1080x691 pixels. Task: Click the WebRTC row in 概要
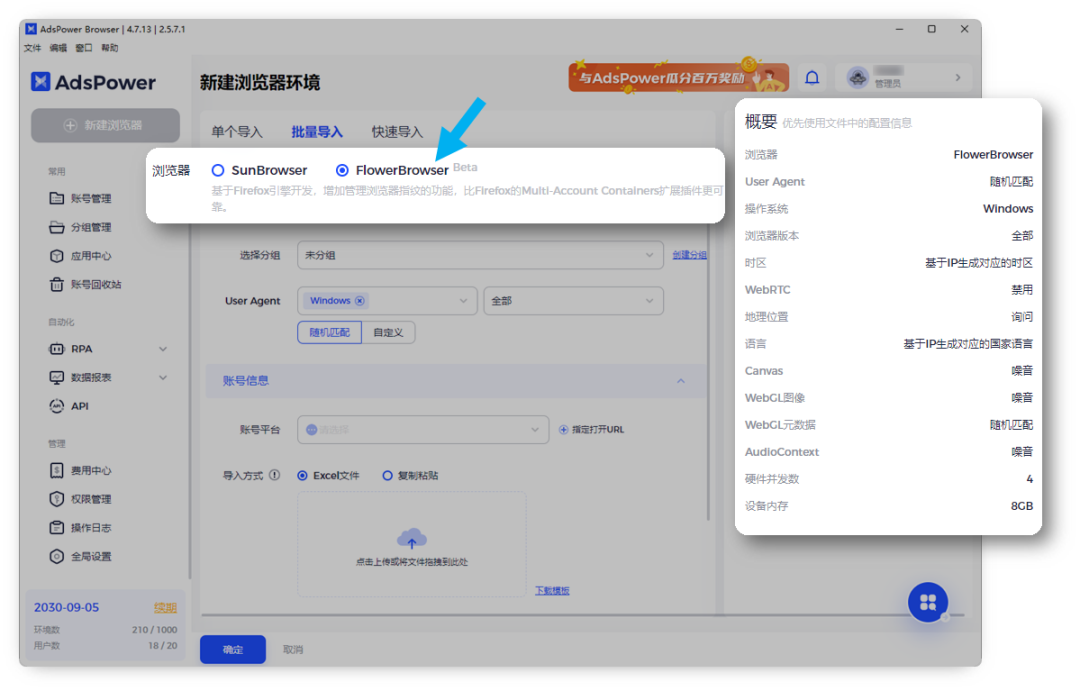coord(889,290)
